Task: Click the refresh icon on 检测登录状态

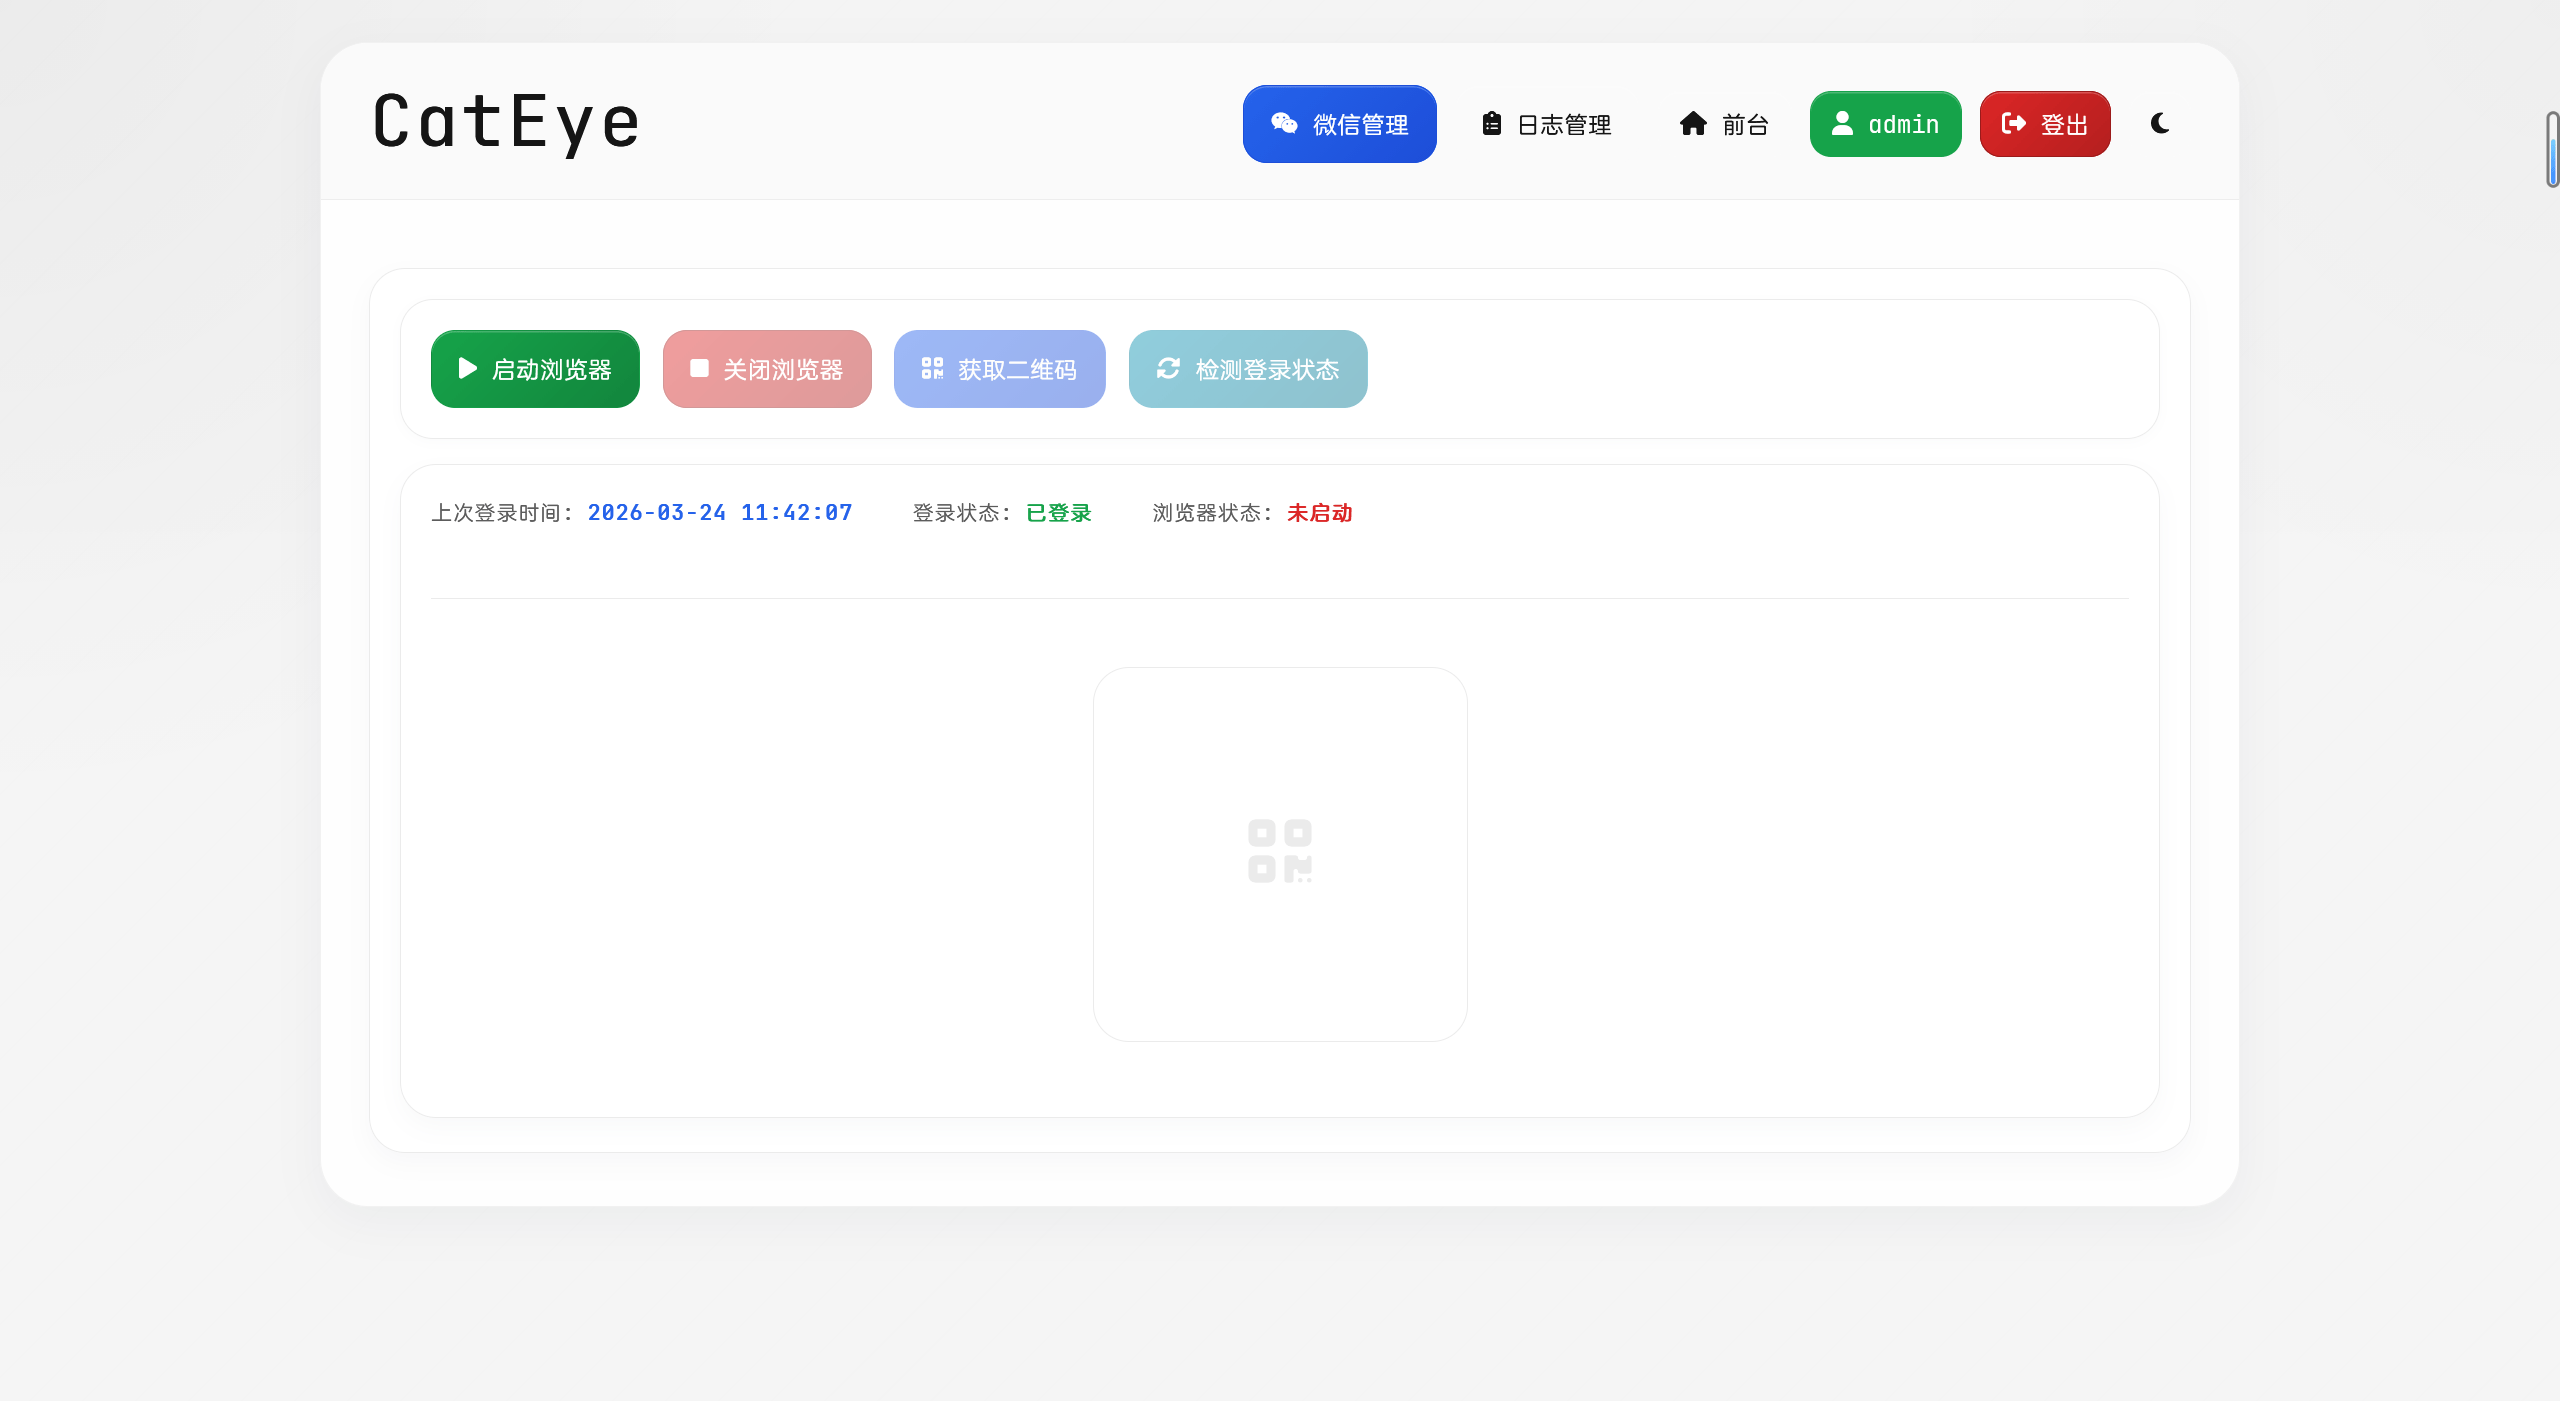Action: tap(1168, 368)
